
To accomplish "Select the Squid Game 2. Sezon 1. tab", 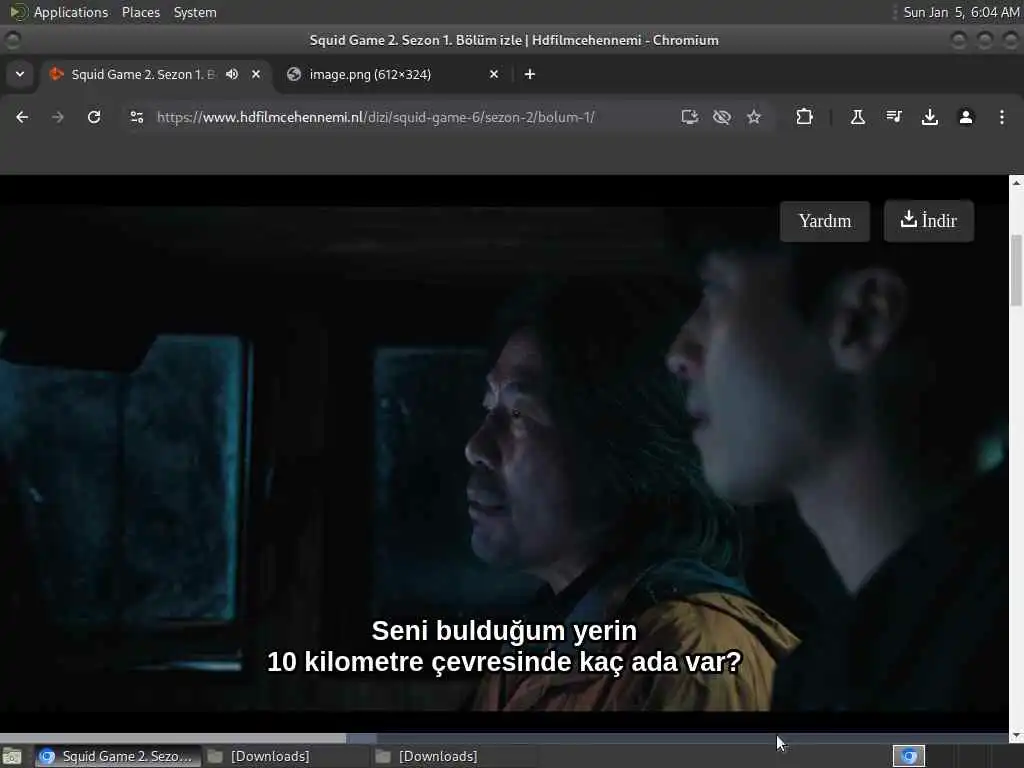I will (x=157, y=74).
